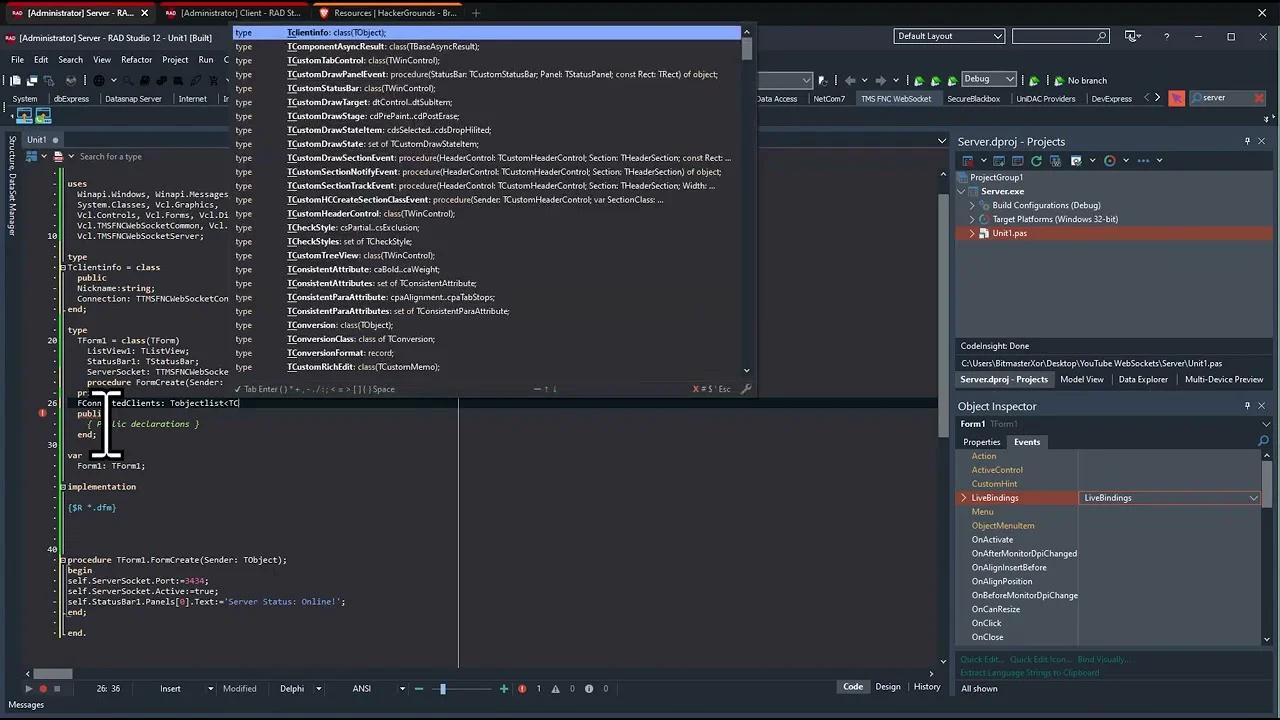Screen dimensions: 1280x720
Task: Click the macro record button in status bar
Action: click(x=42, y=689)
